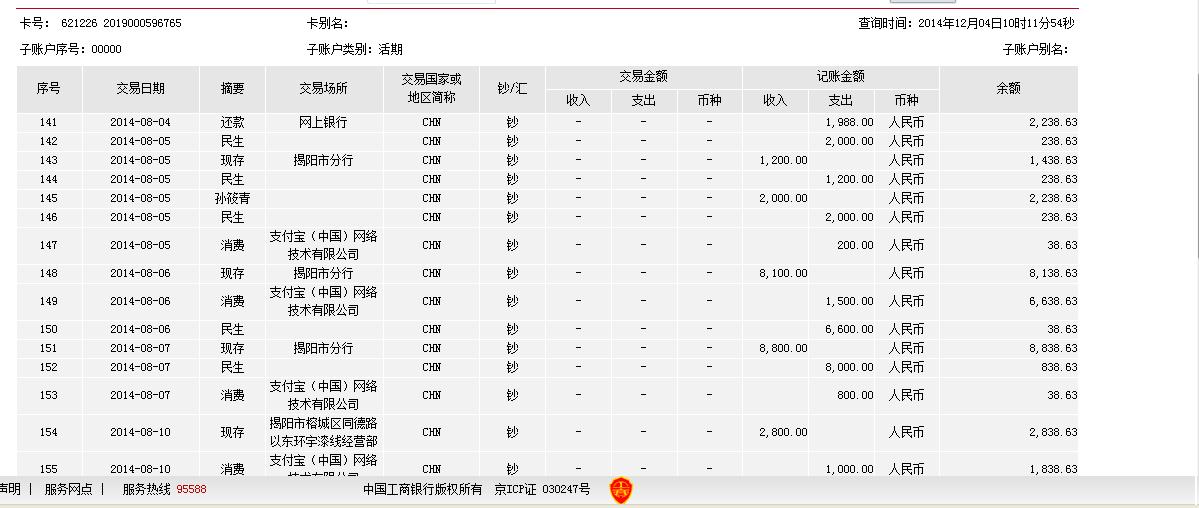Click the 京ICP证 030247号 text
This screenshot has height=508, width=1199.
[542, 490]
